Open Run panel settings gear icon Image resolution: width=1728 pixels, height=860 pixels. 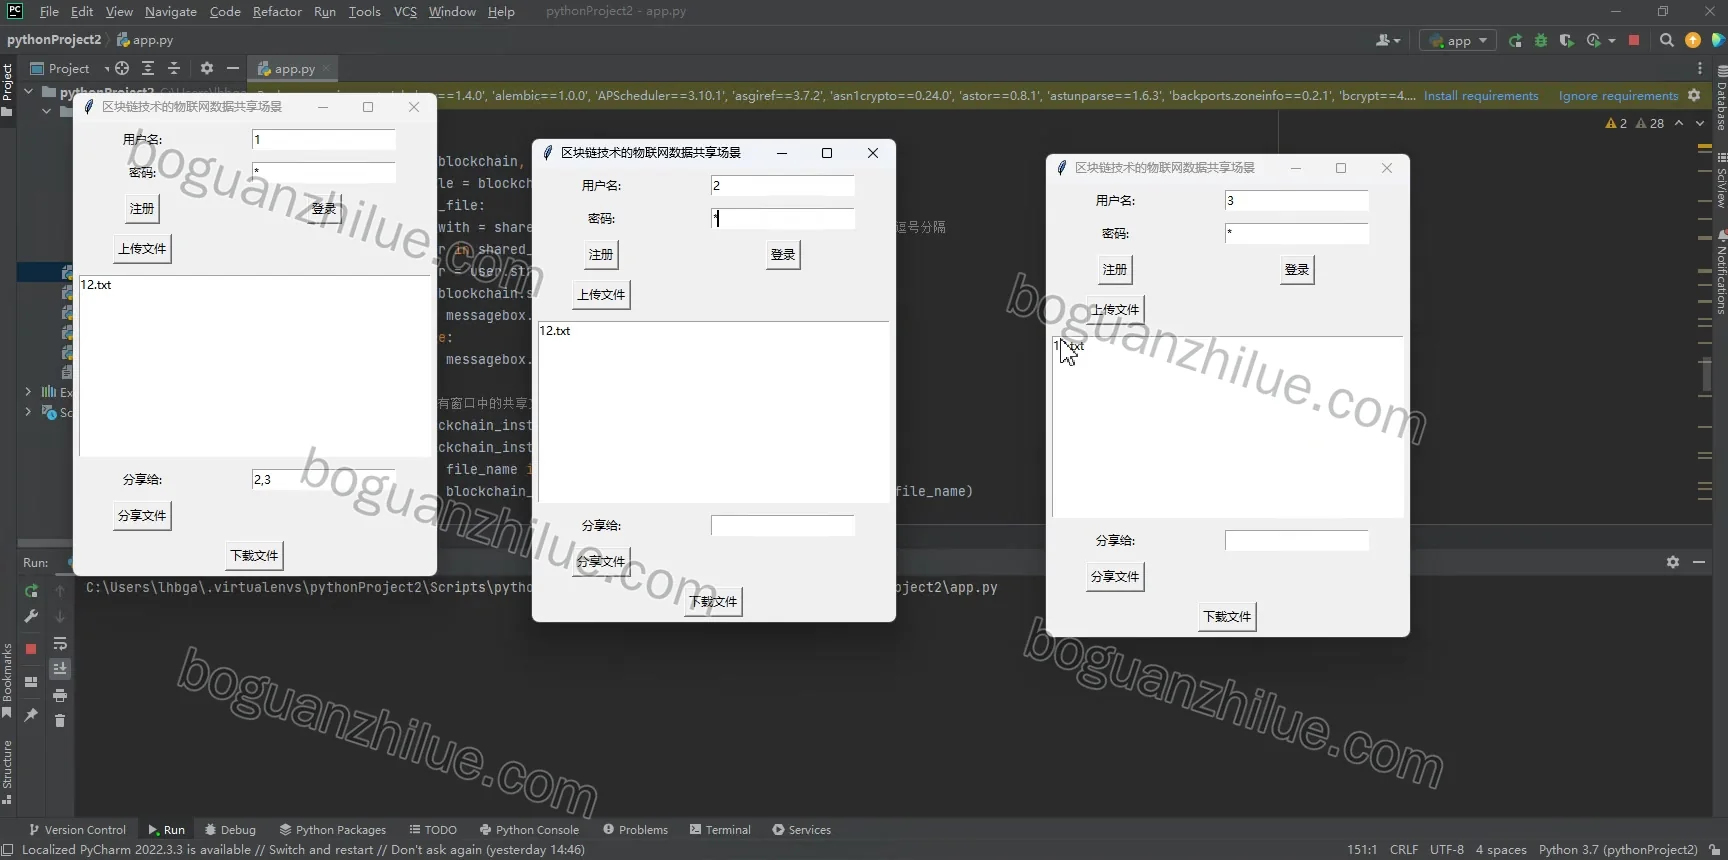click(1673, 562)
